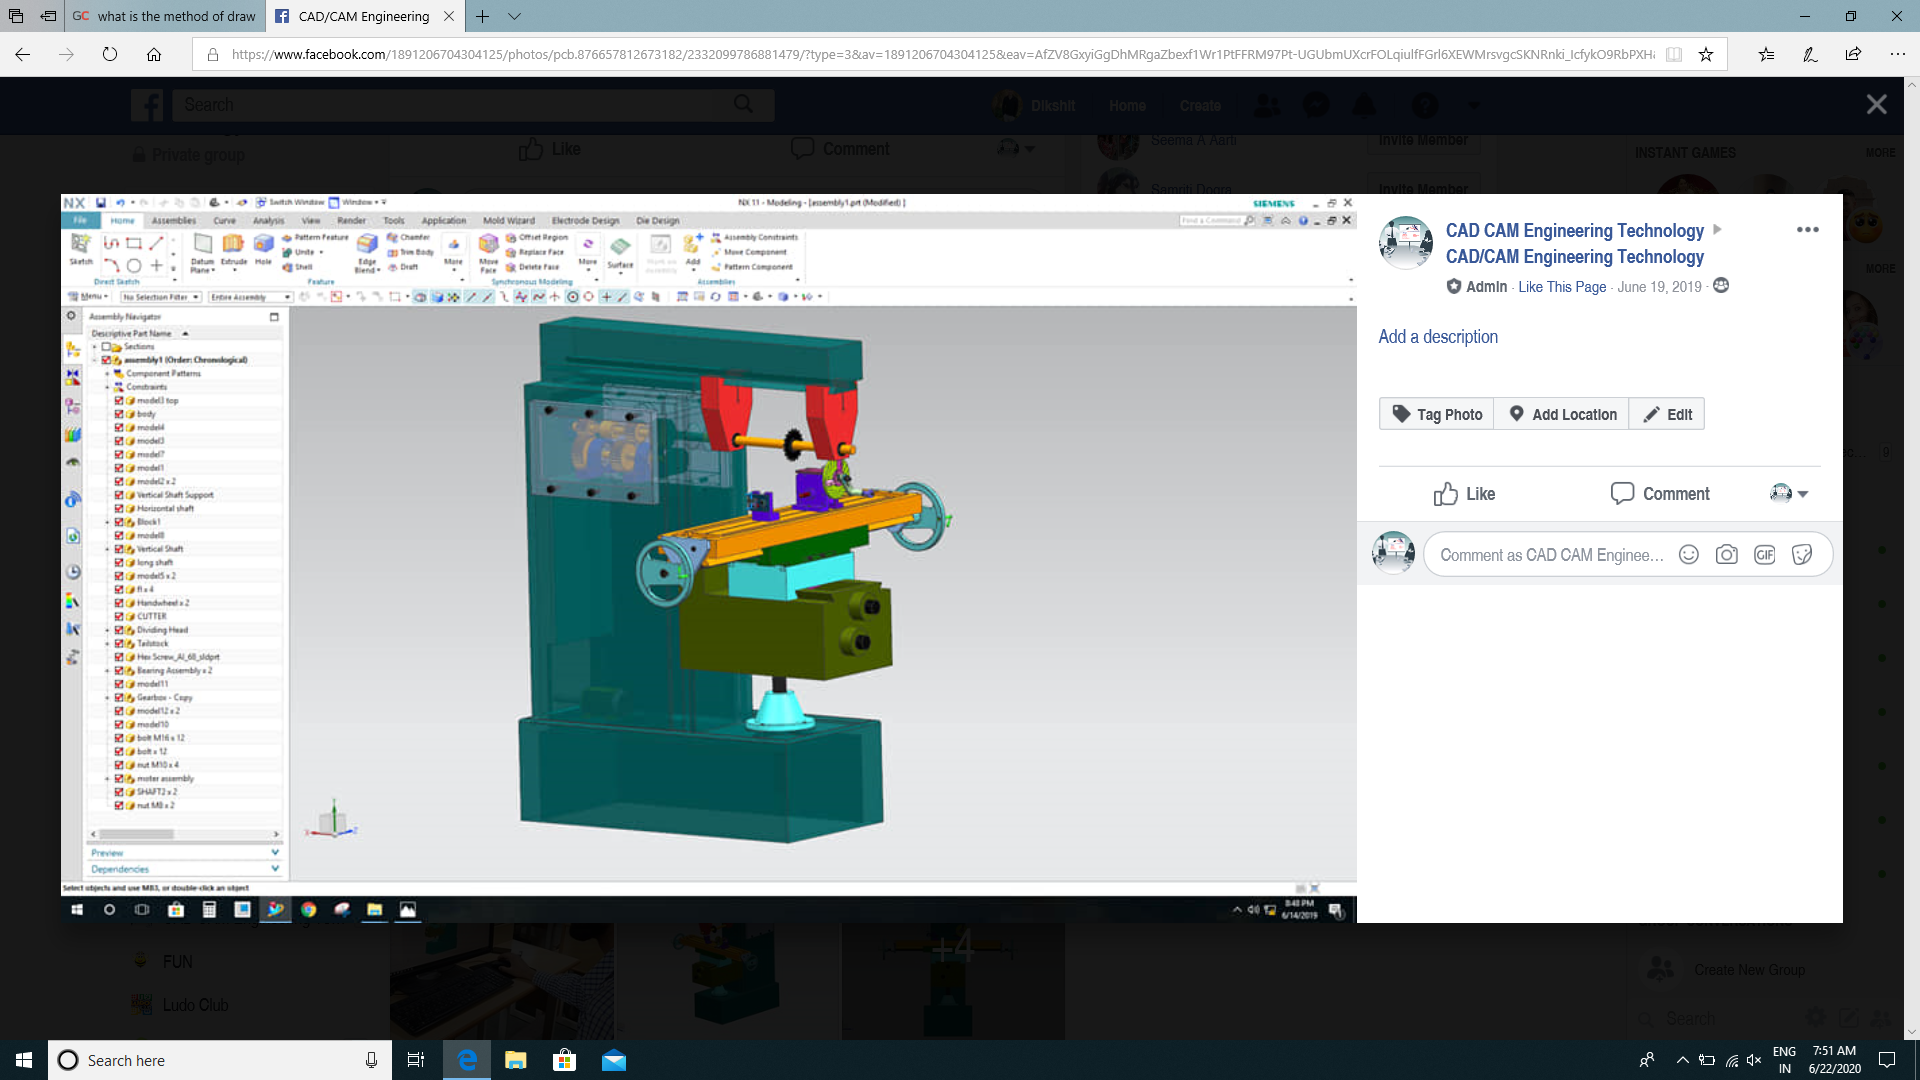Viewport: 1920px width, 1080px height.
Task: Open the reading view icon in the address bar
Action: [1674, 55]
